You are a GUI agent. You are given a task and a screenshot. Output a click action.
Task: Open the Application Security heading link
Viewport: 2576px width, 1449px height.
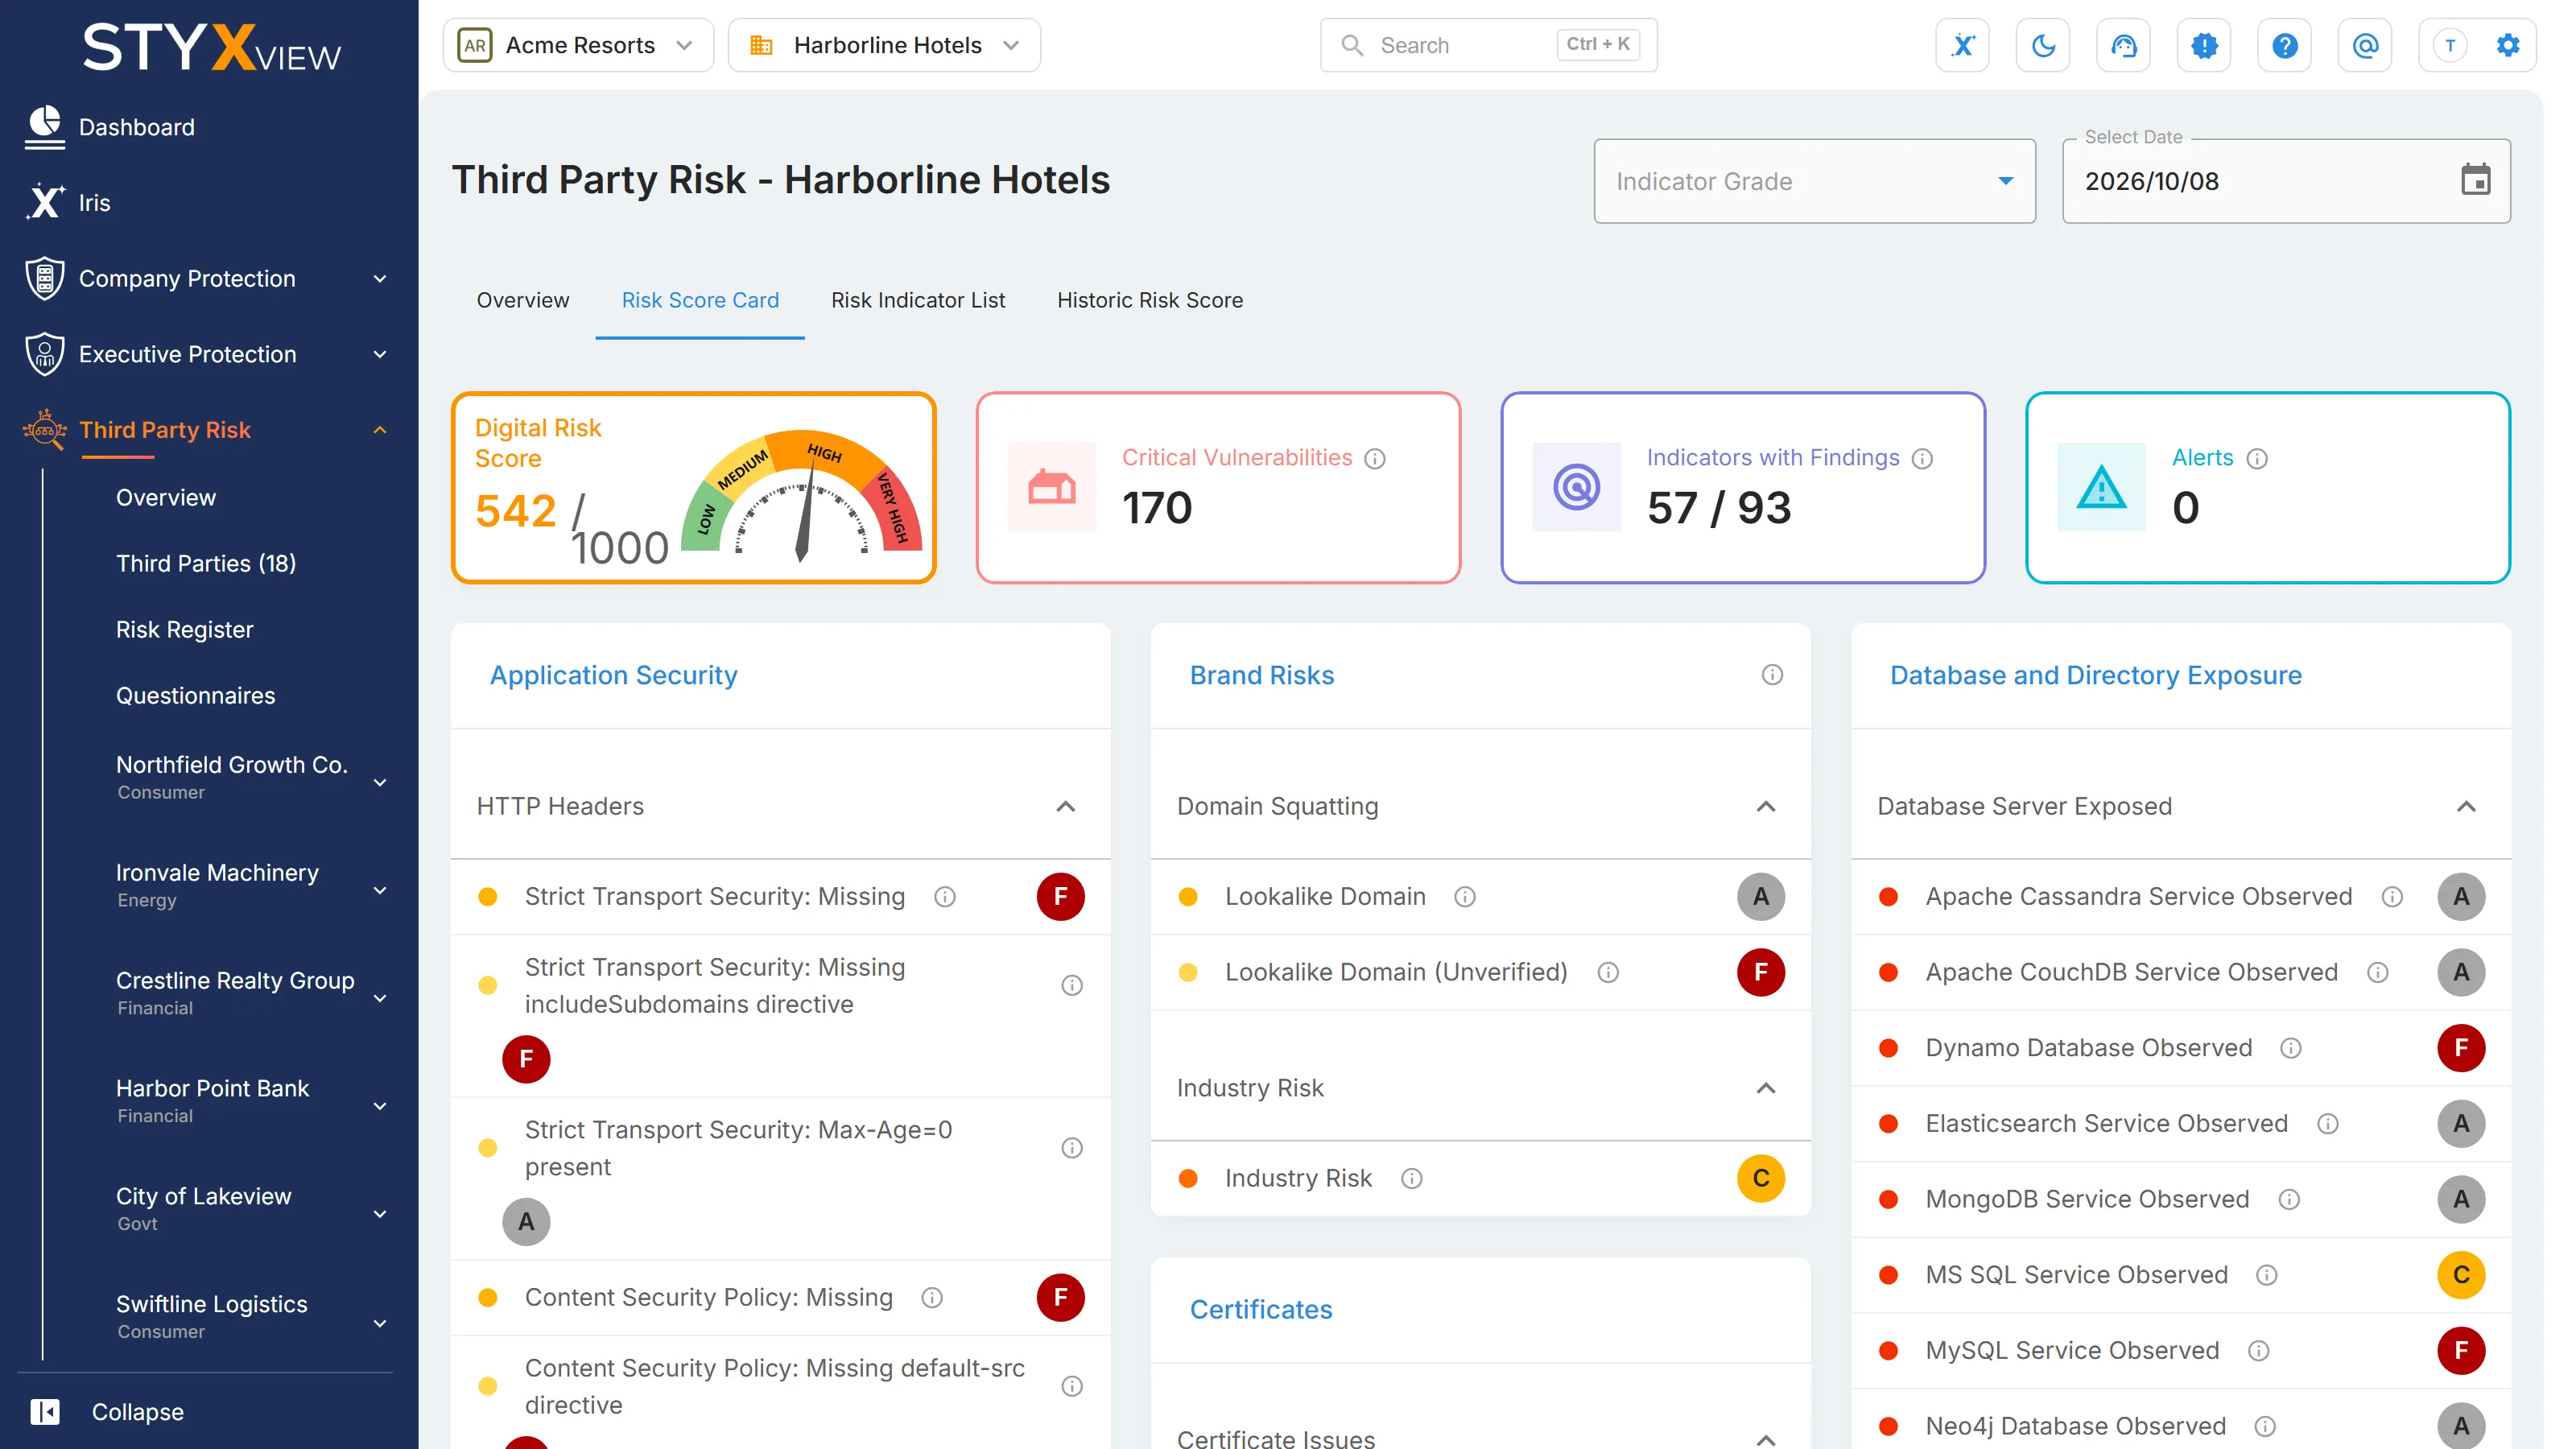(x=613, y=675)
